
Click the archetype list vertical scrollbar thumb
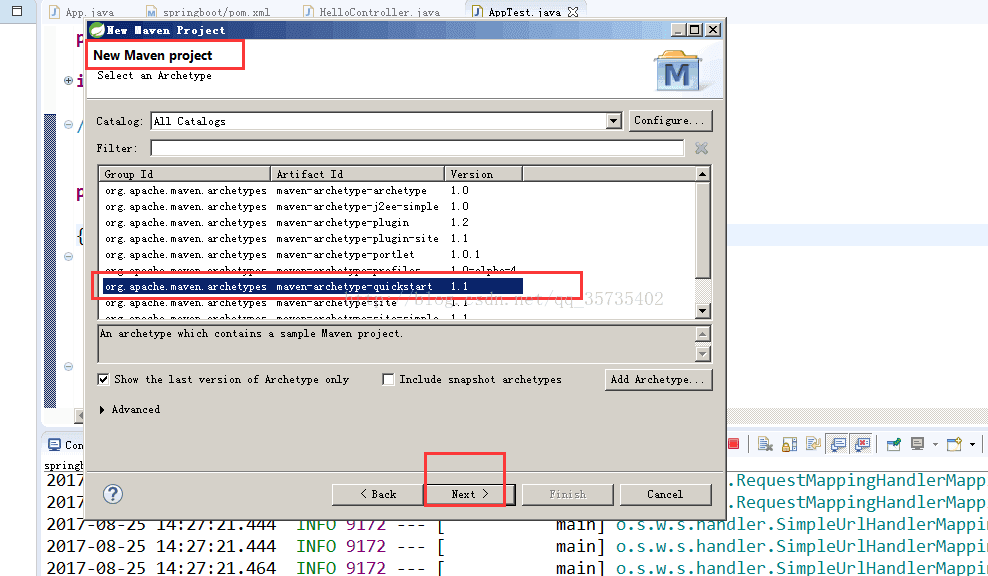point(703,230)
